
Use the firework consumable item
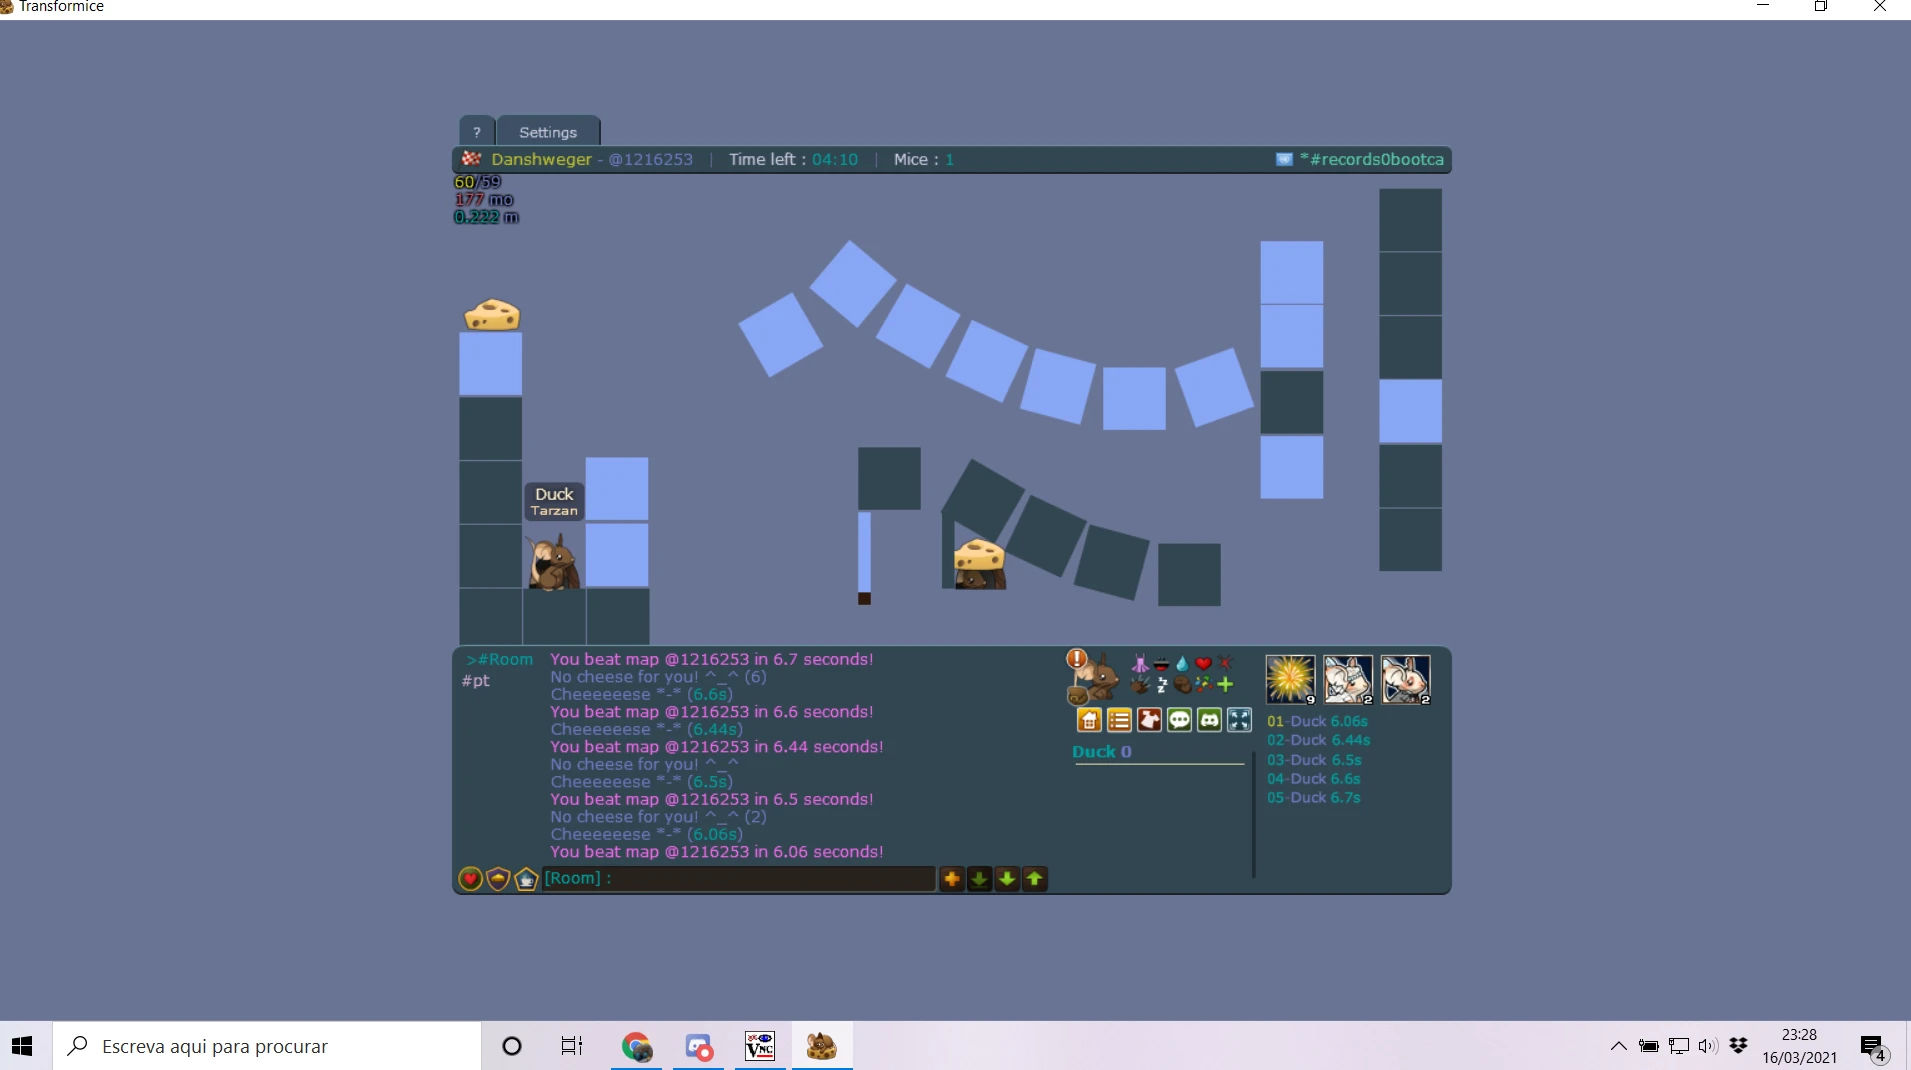pos(1290,680)
